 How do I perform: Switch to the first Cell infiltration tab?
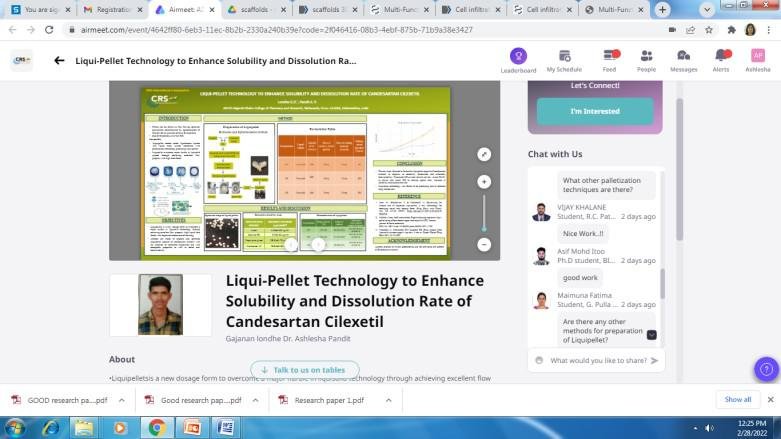[x=471, y=9]
